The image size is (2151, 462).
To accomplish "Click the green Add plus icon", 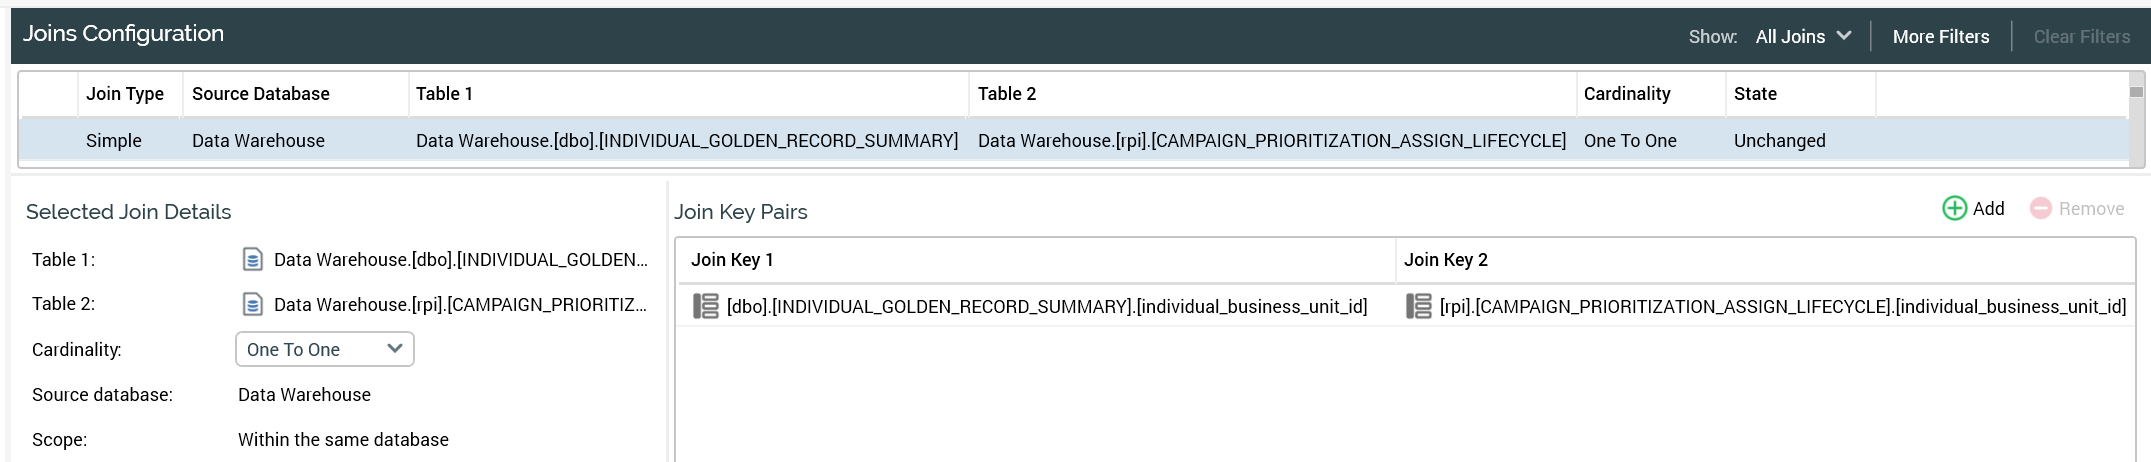I will click(x=1954, y=208).
